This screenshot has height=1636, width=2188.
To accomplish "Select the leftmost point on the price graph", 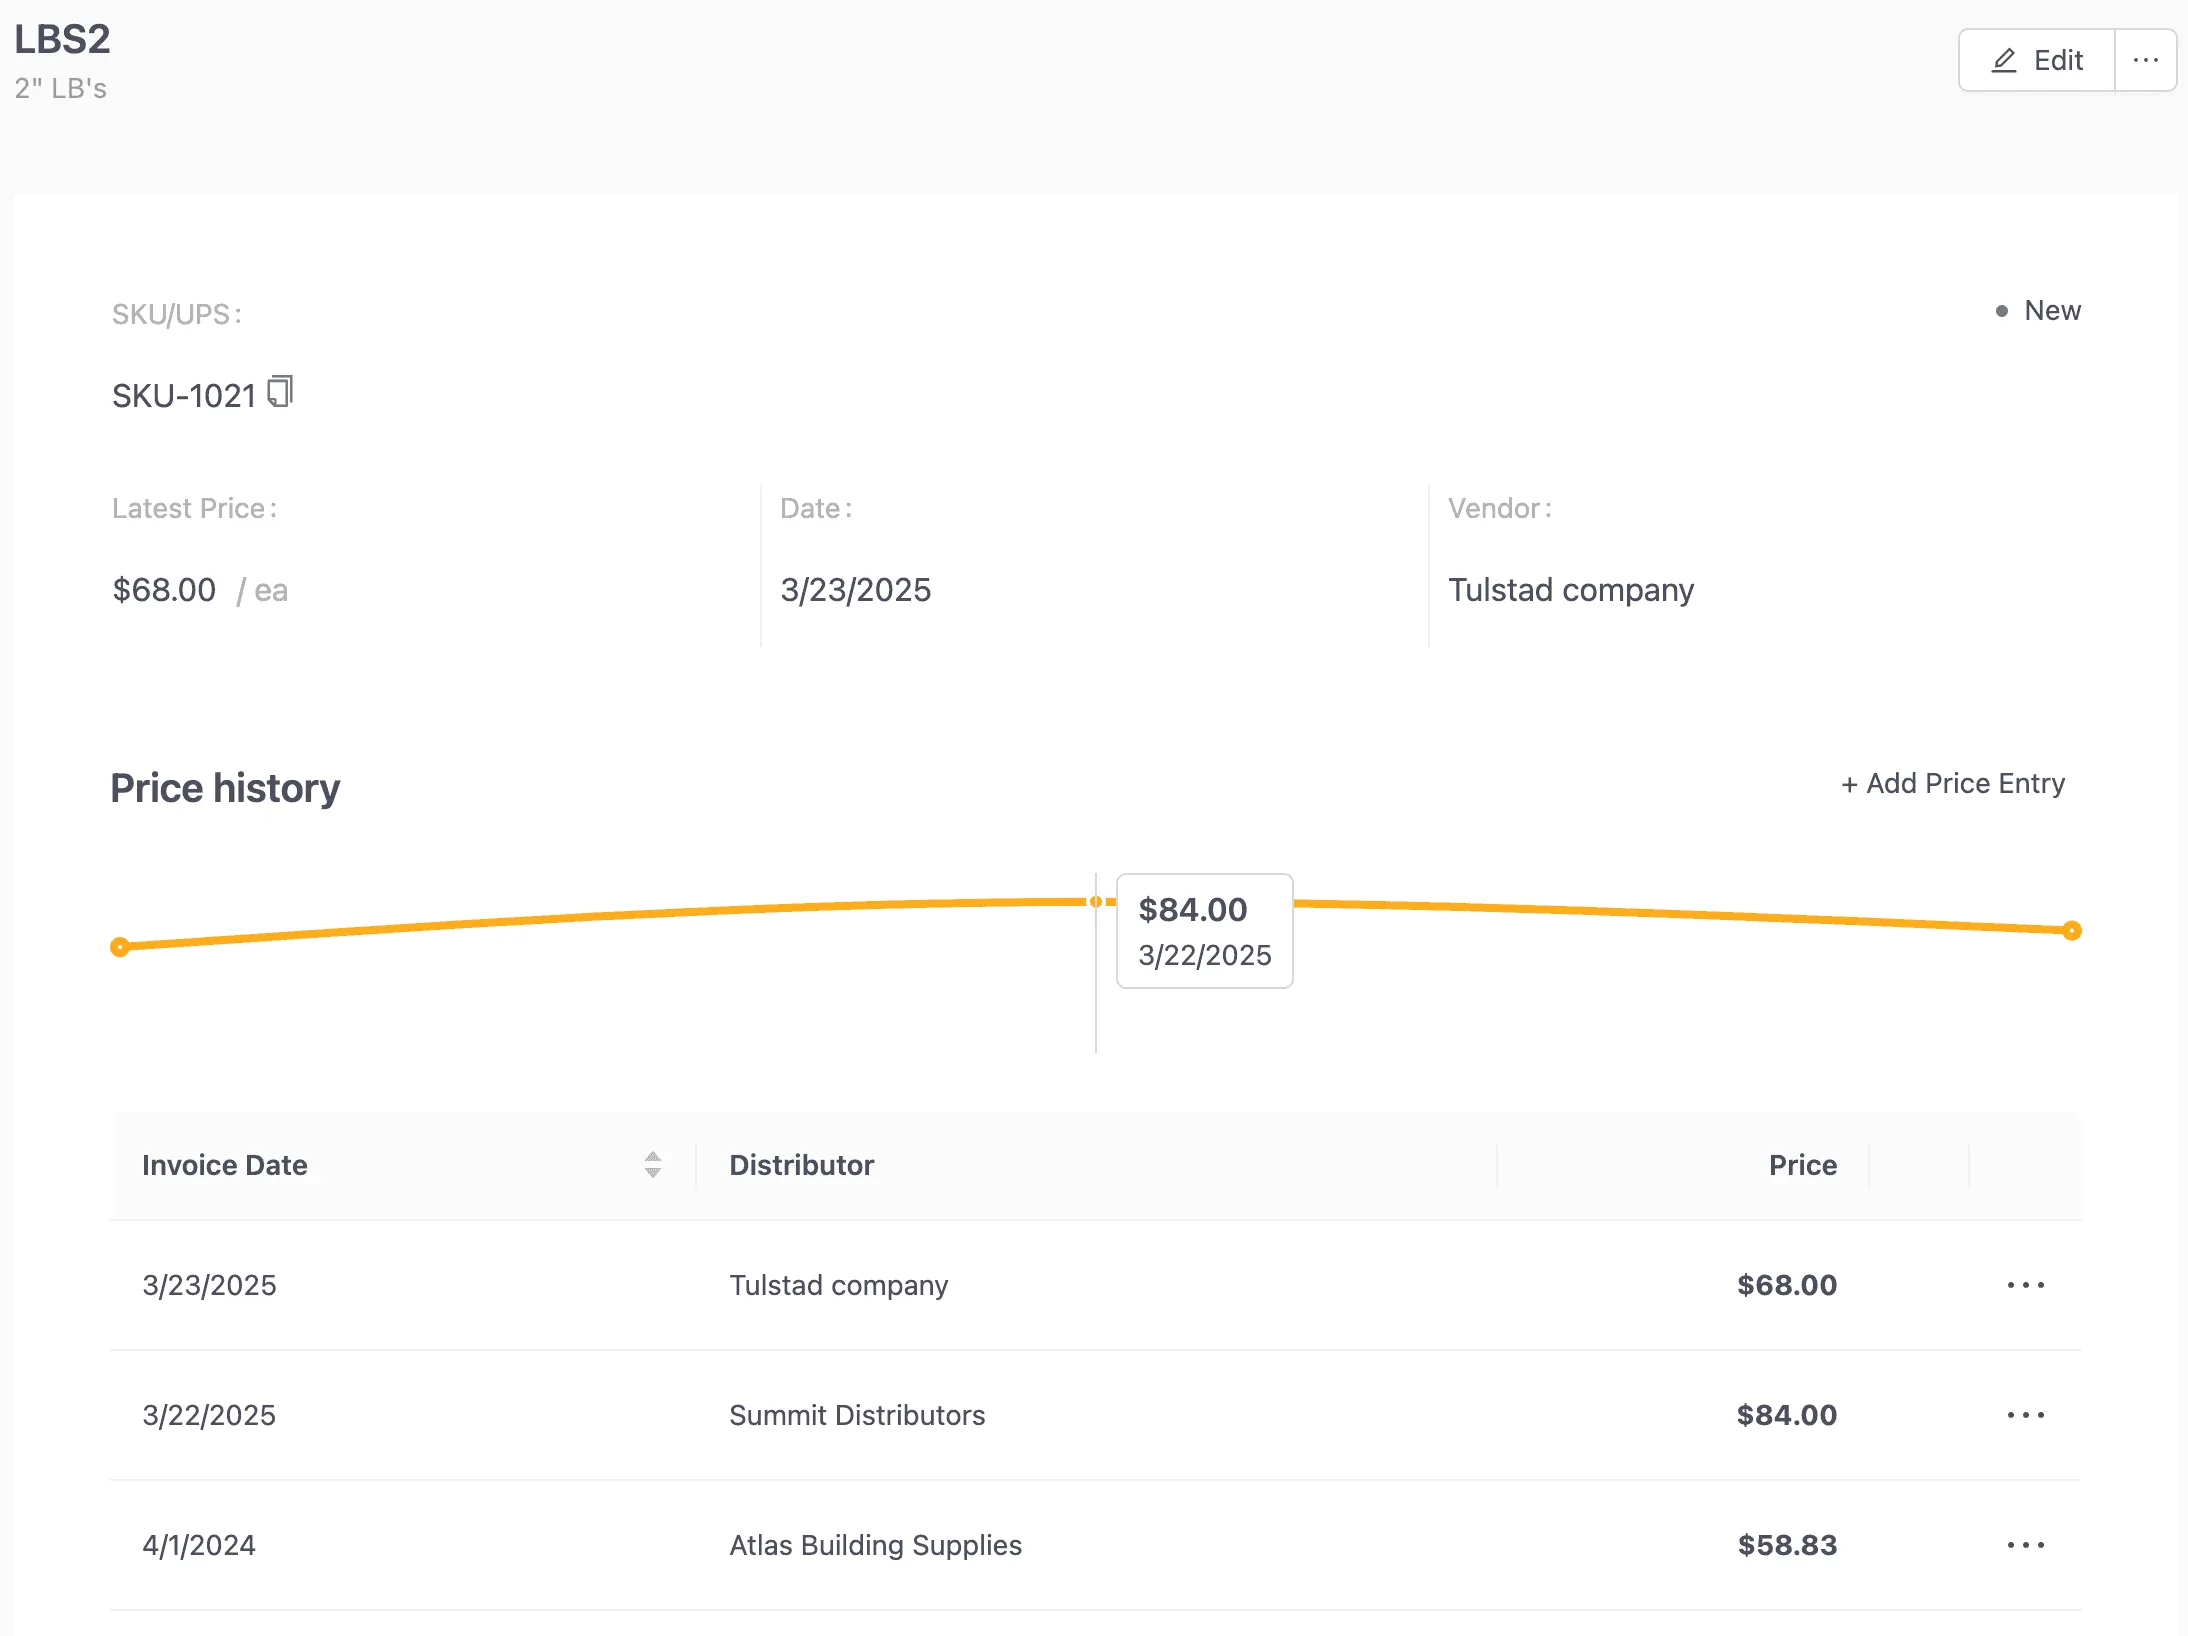I will click(121, 945).
